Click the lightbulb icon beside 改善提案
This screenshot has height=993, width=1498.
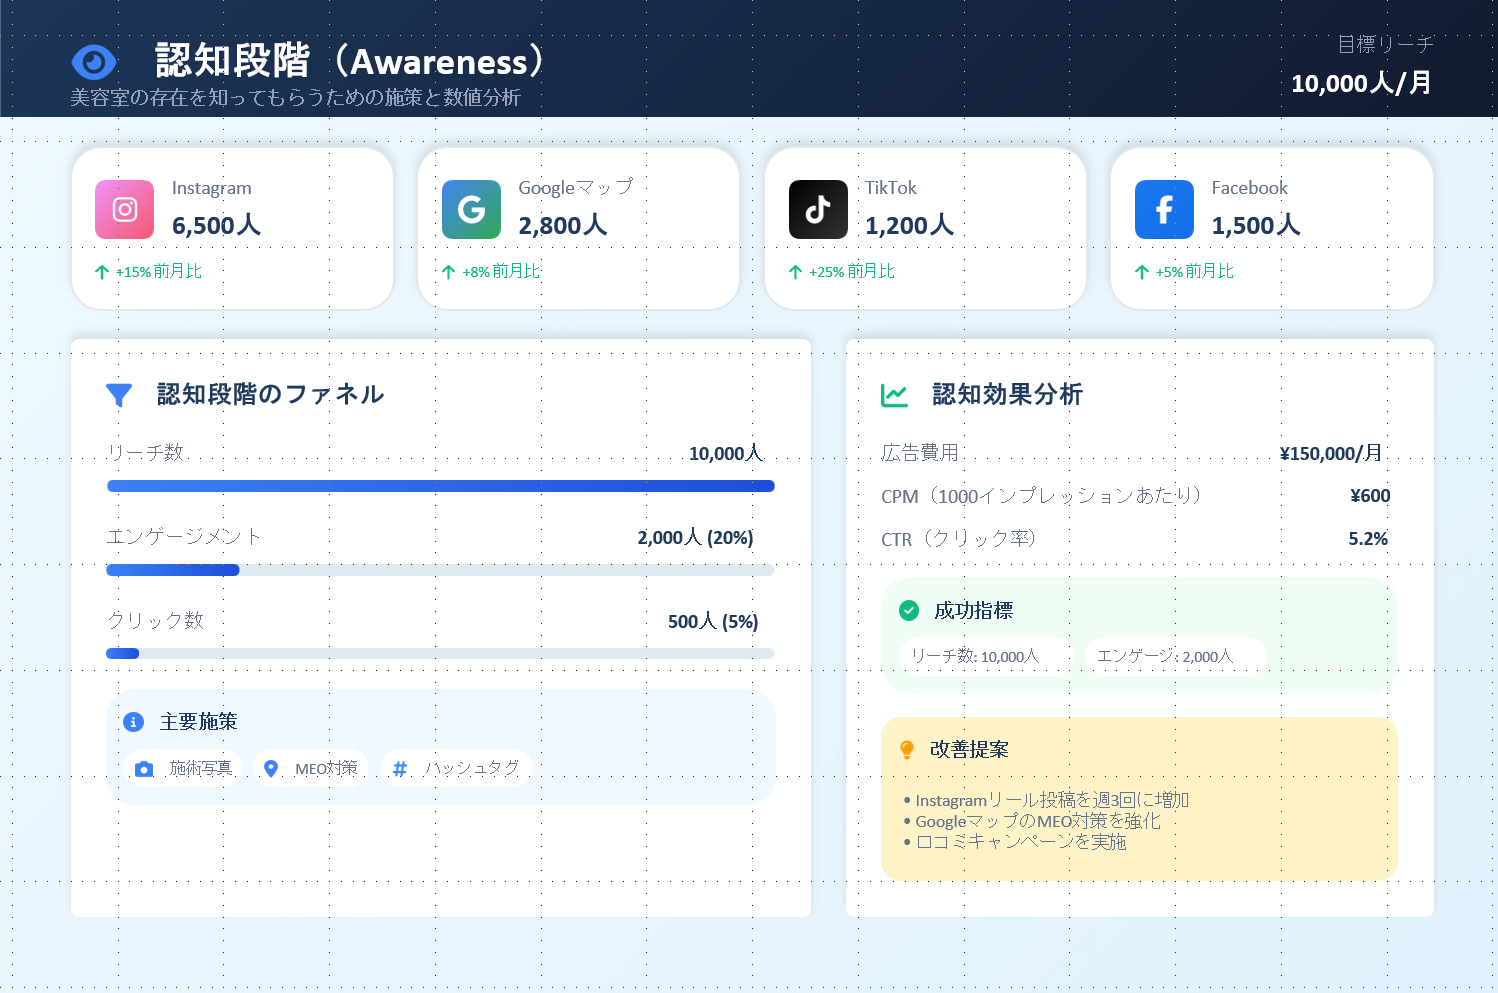907,749
